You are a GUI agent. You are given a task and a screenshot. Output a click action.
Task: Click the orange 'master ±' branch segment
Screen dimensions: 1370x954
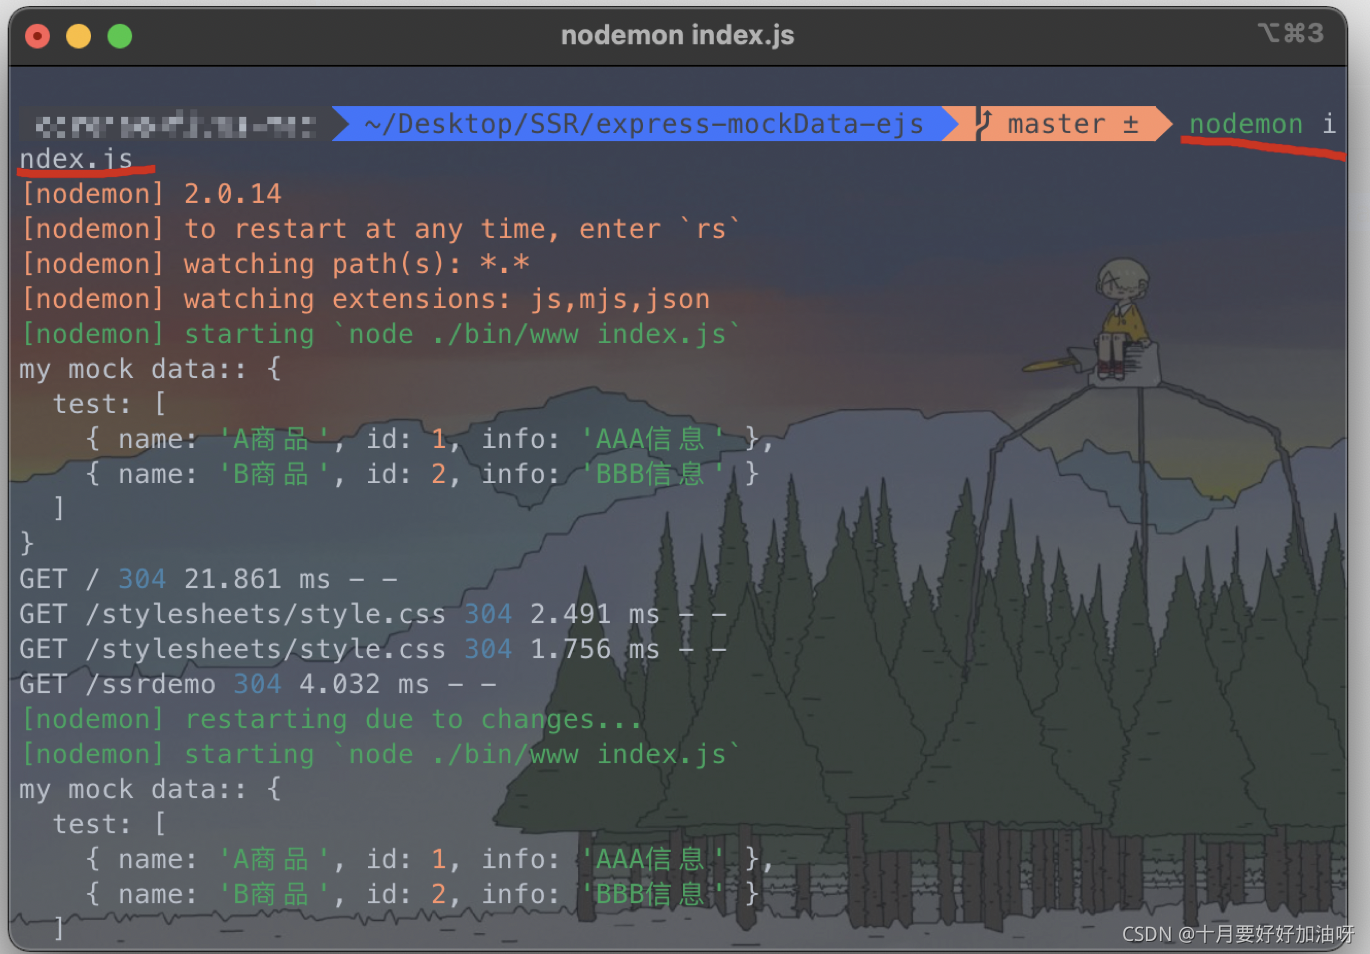click(x=1059, y=124)
